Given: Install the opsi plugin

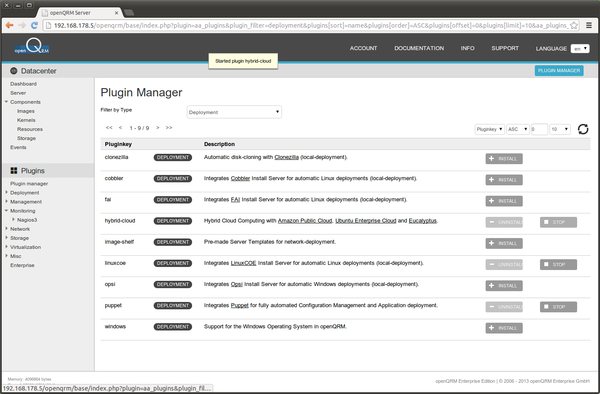Looking at the screenshot, I should 504,286.
